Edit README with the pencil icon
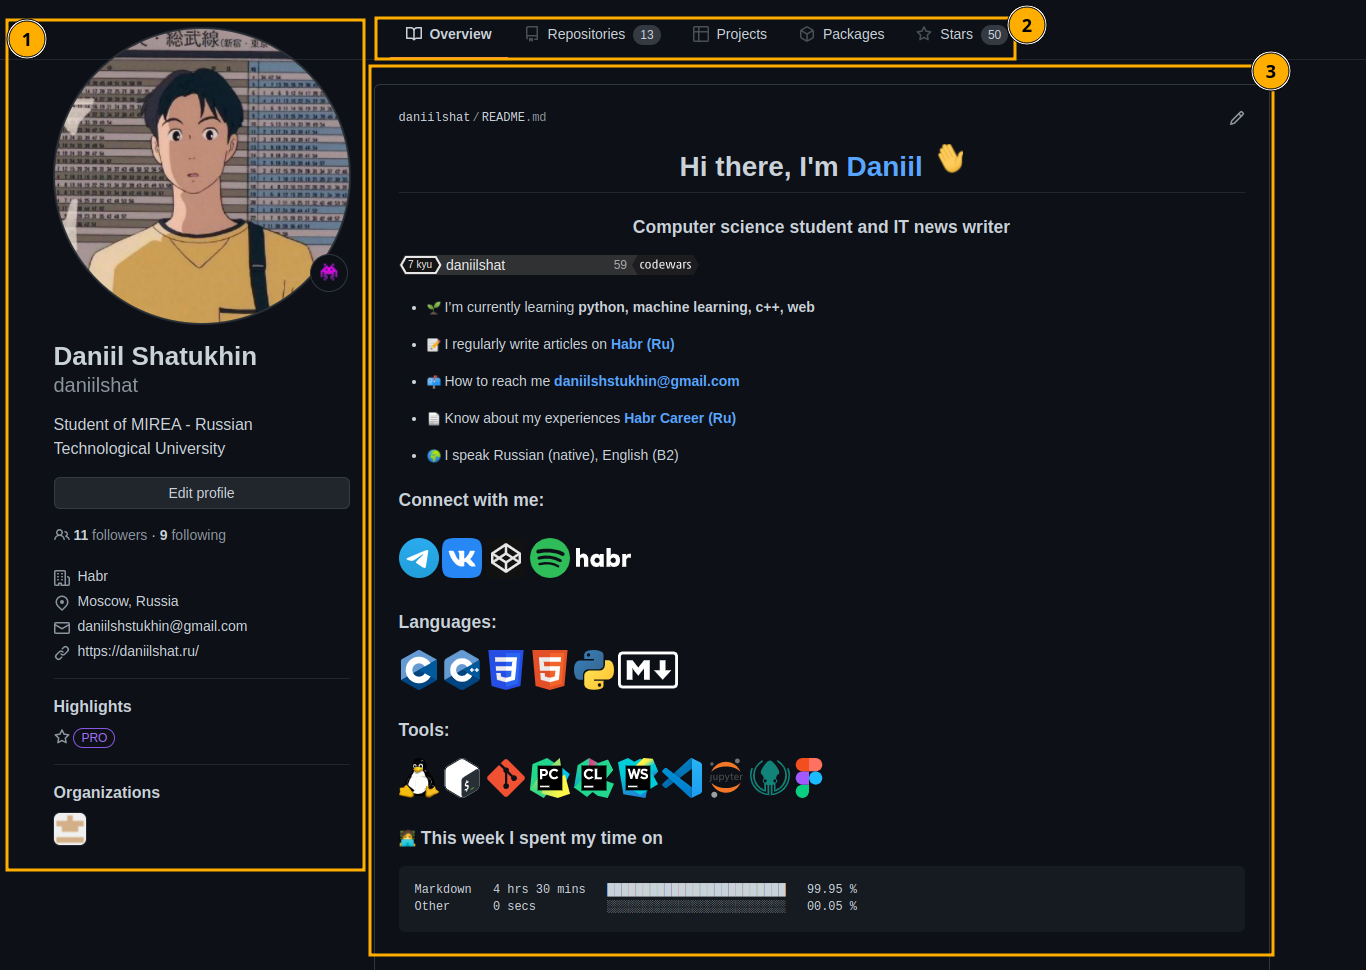Image resolution: width=1366 pixels, height=970 pixels. point(1237,118)
